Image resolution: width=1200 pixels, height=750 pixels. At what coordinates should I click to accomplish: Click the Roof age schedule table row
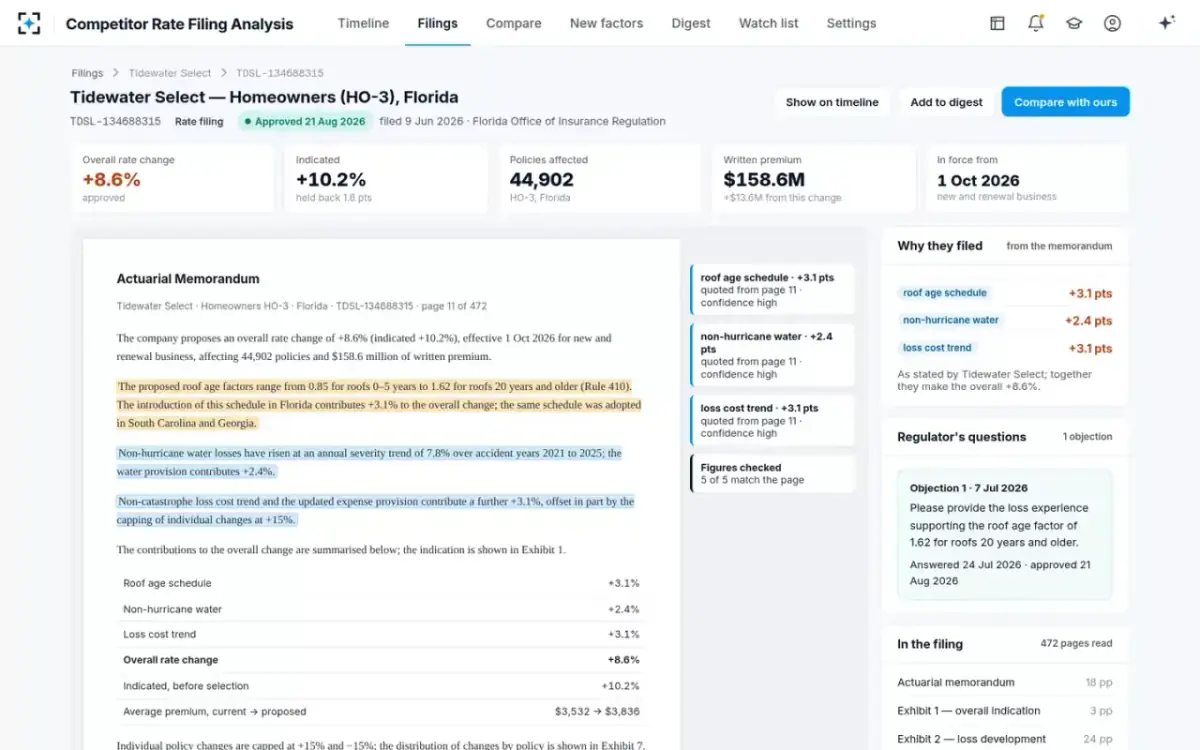tap(381, 583)
